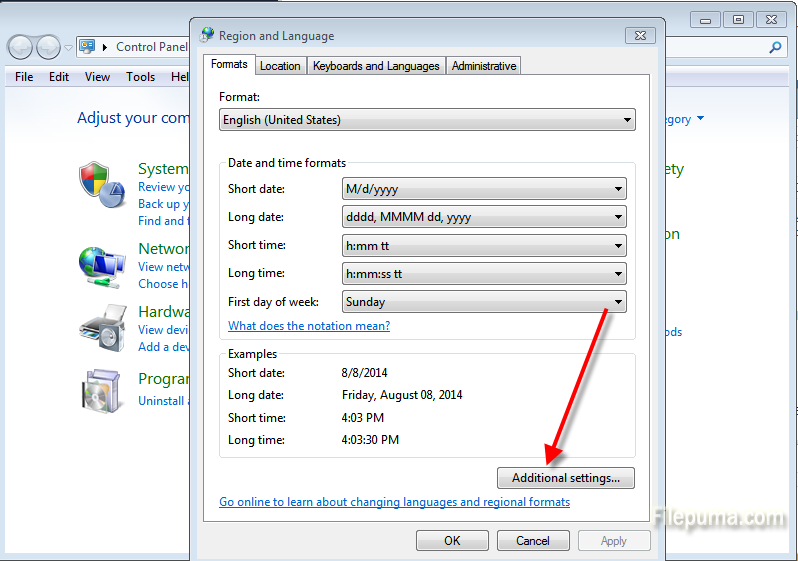
Task: Expand the Short time format dropdown
Action: tap(484, 245)
